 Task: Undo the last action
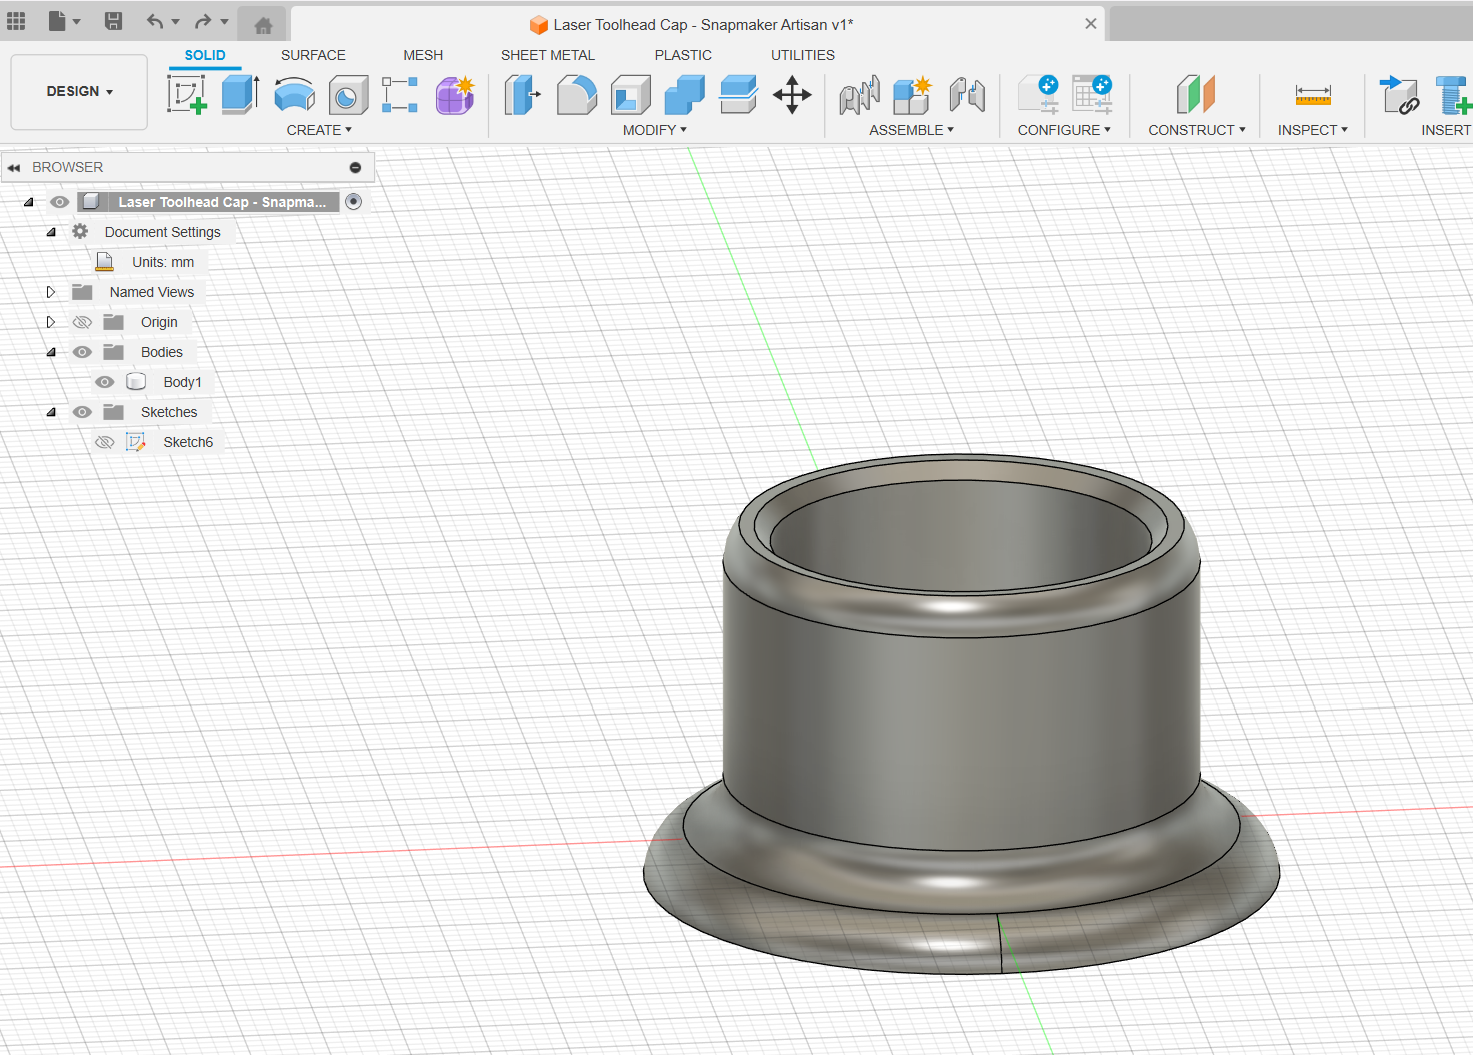point(154,21)
